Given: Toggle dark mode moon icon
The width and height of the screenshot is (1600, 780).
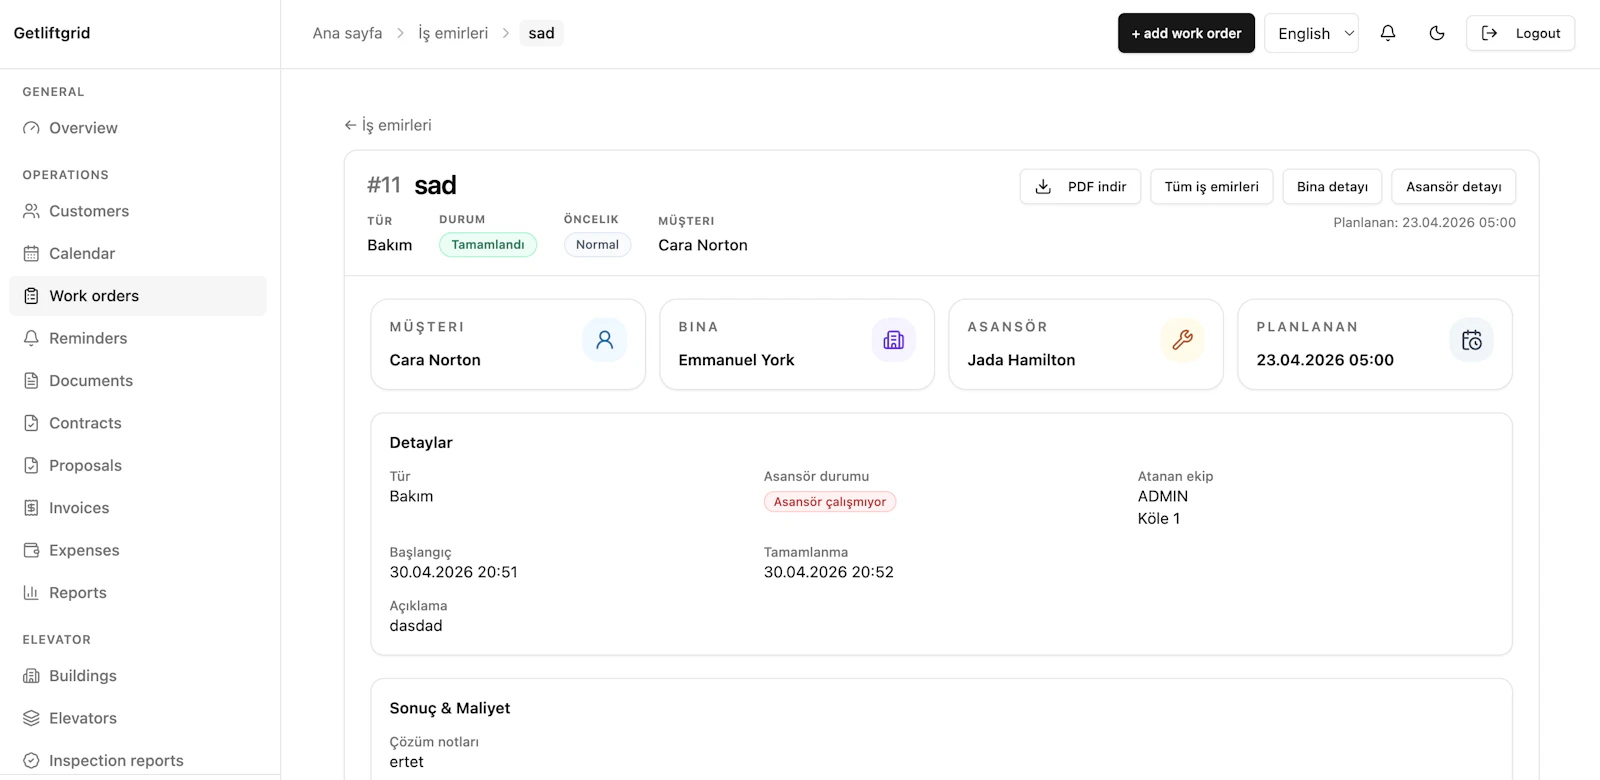Looking at the screenshot, I should pyautogui.click(x=1437, y=33).
